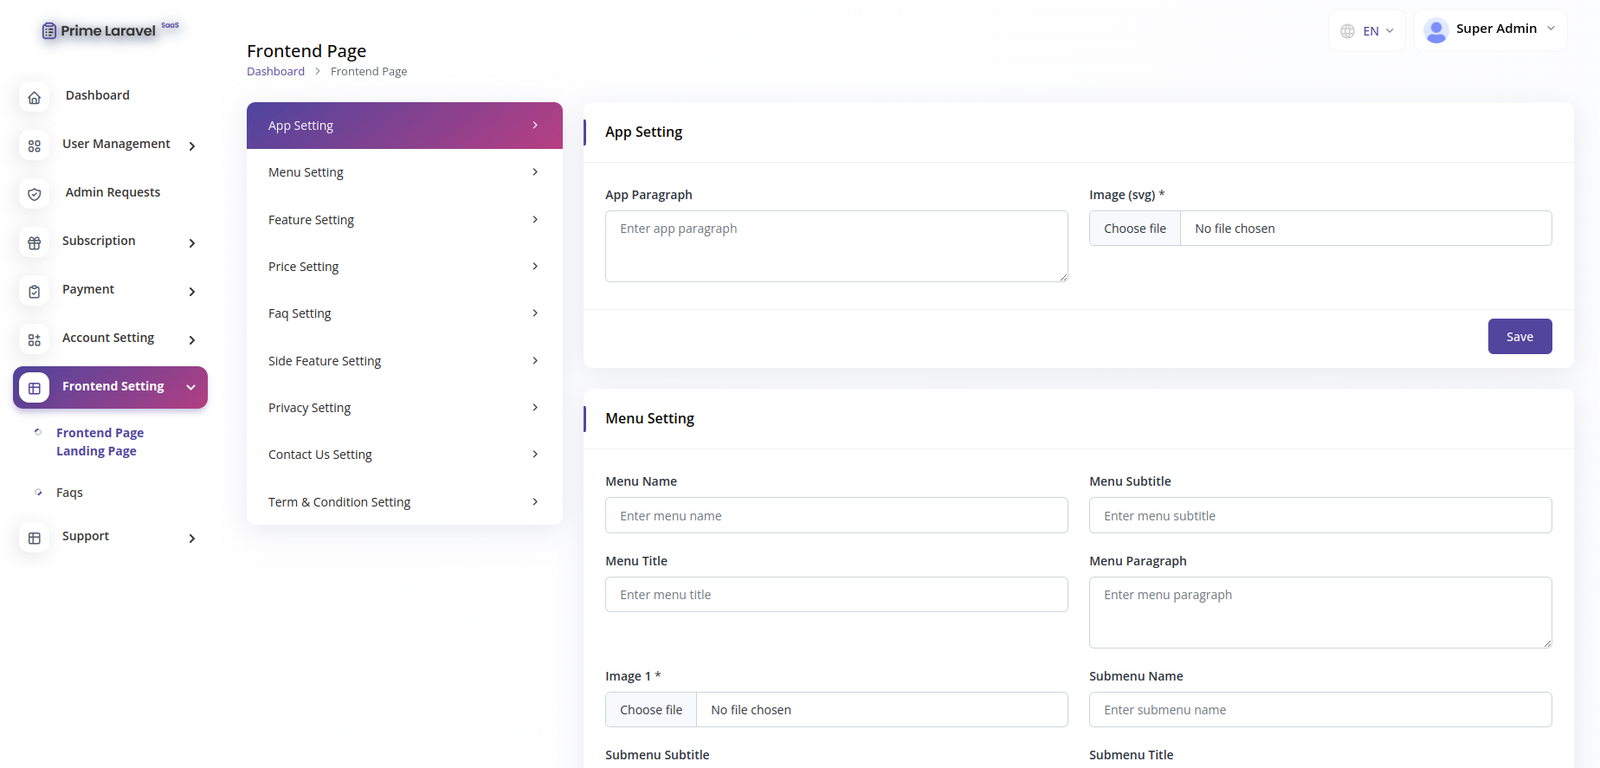The image size is (1600, 768).
Task: Click the Admin Requests shield icon
Action: point(34,194)
